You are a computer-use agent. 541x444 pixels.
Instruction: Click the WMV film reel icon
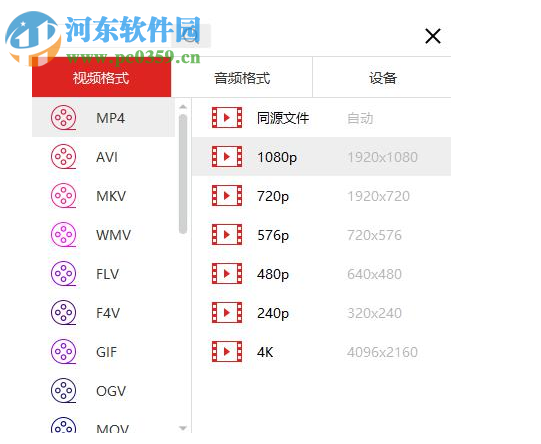coord(63,235)
